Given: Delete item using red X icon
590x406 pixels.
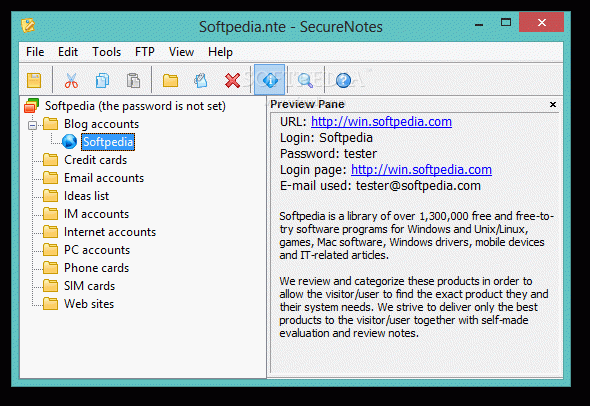Looking at the screenshot, I should point(232,80).
